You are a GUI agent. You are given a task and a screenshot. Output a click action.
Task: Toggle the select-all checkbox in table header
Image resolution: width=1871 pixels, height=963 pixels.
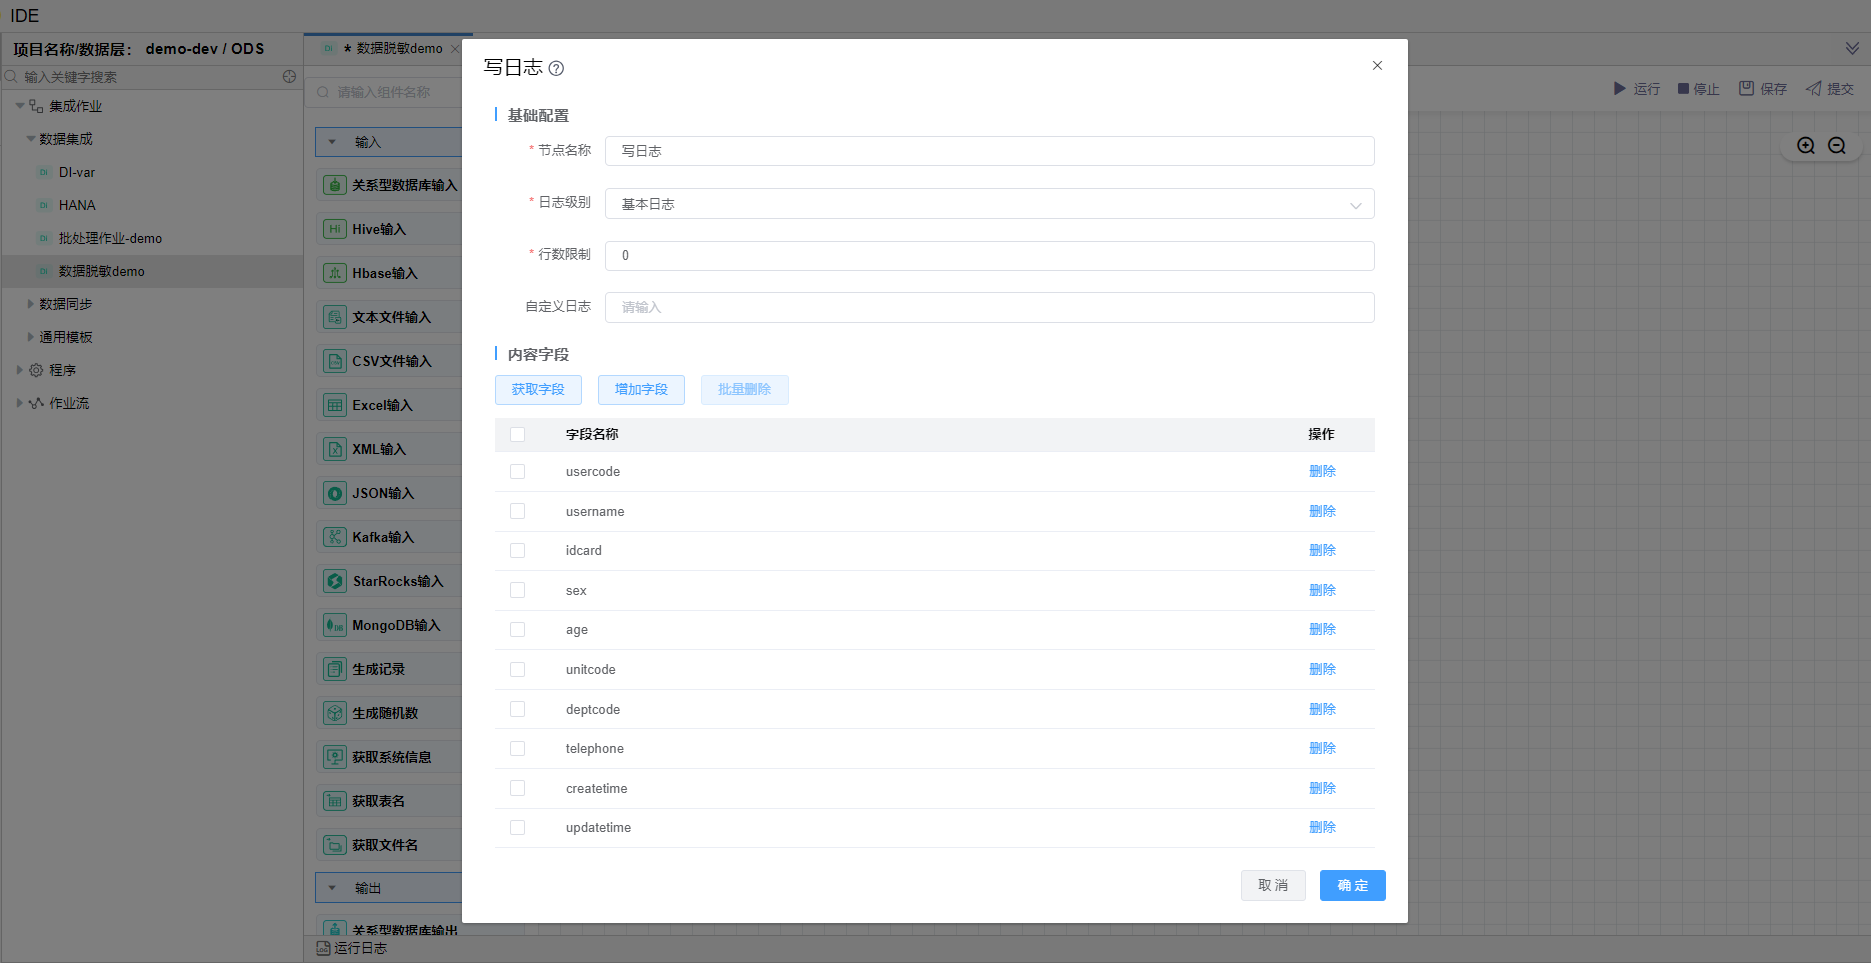[517, 434]
